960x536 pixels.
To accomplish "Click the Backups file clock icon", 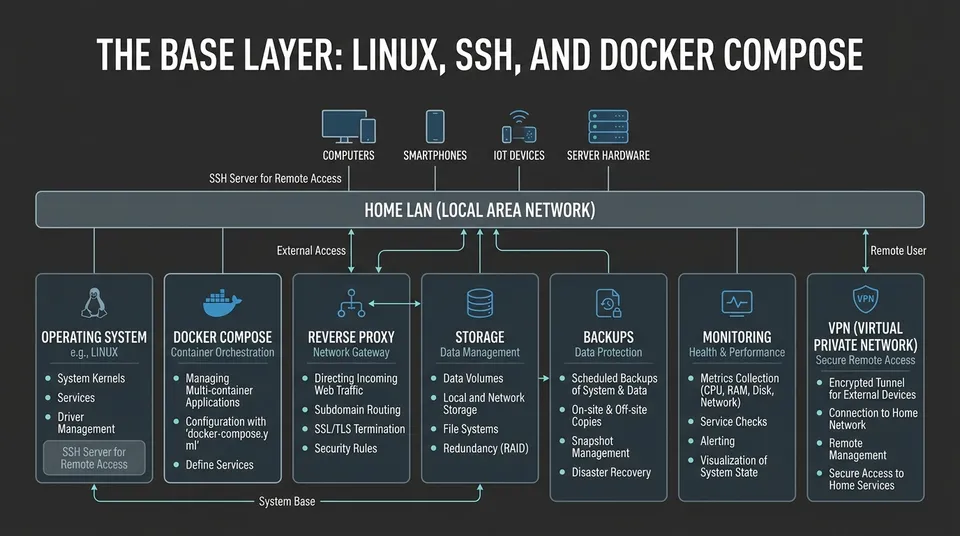I will (609, 303).
